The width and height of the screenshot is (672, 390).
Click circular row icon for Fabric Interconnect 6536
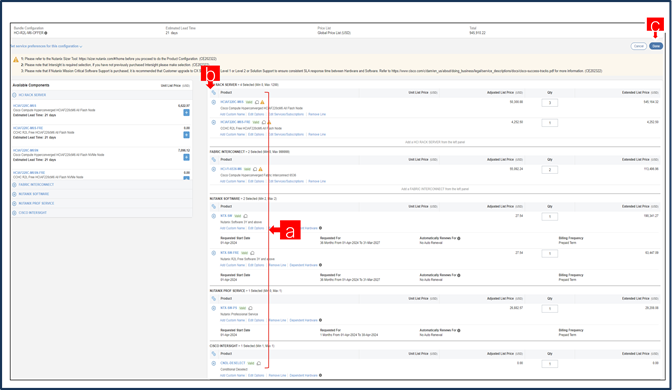pyautogui.click(x=213, y=169)
